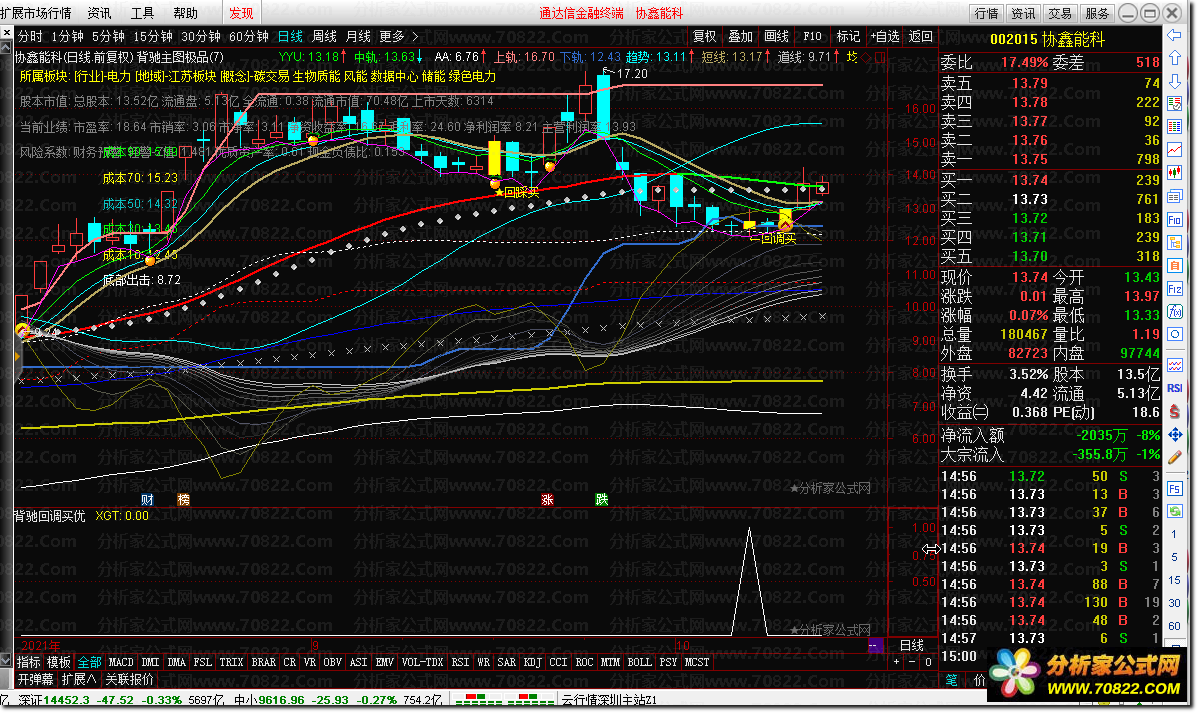The height and width of the screenshot is (713, 1199).
Task: Expand 更多 more periods dropdown
Action: (398, 36)
